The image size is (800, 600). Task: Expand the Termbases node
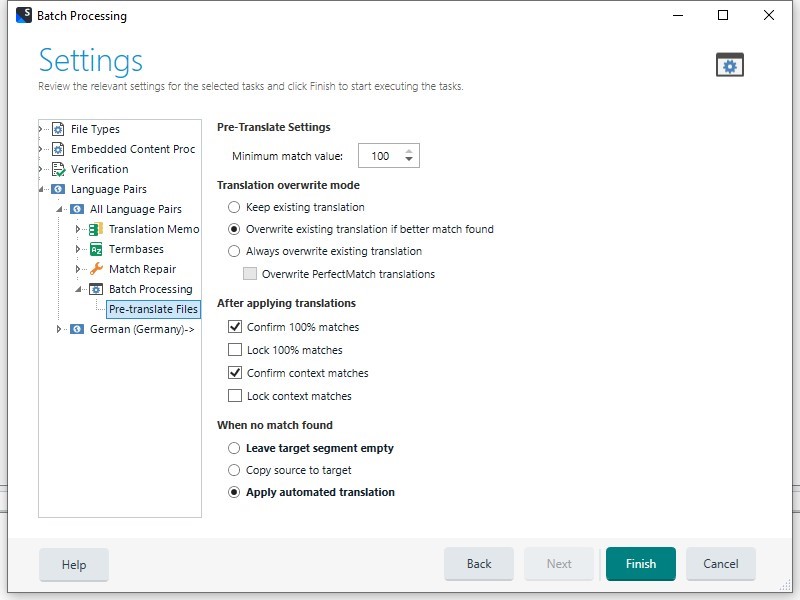pyautogui.click(x=78, y=249)
